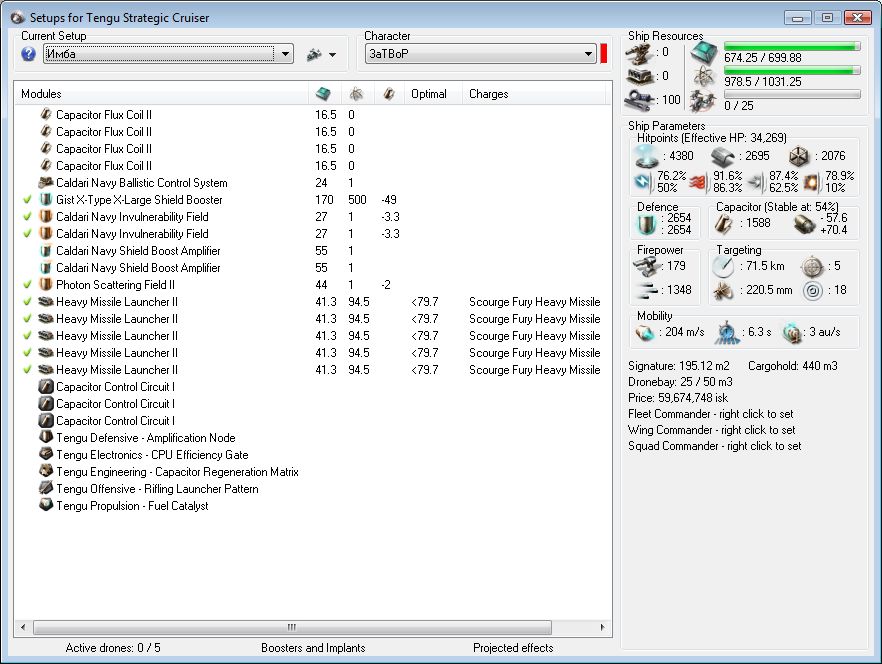Image resolution: width=882 pixels, height=664 pixels.
Task: Toggle fifth Heavy Missile Launcher II checkmark
Action: pos(27,370)
